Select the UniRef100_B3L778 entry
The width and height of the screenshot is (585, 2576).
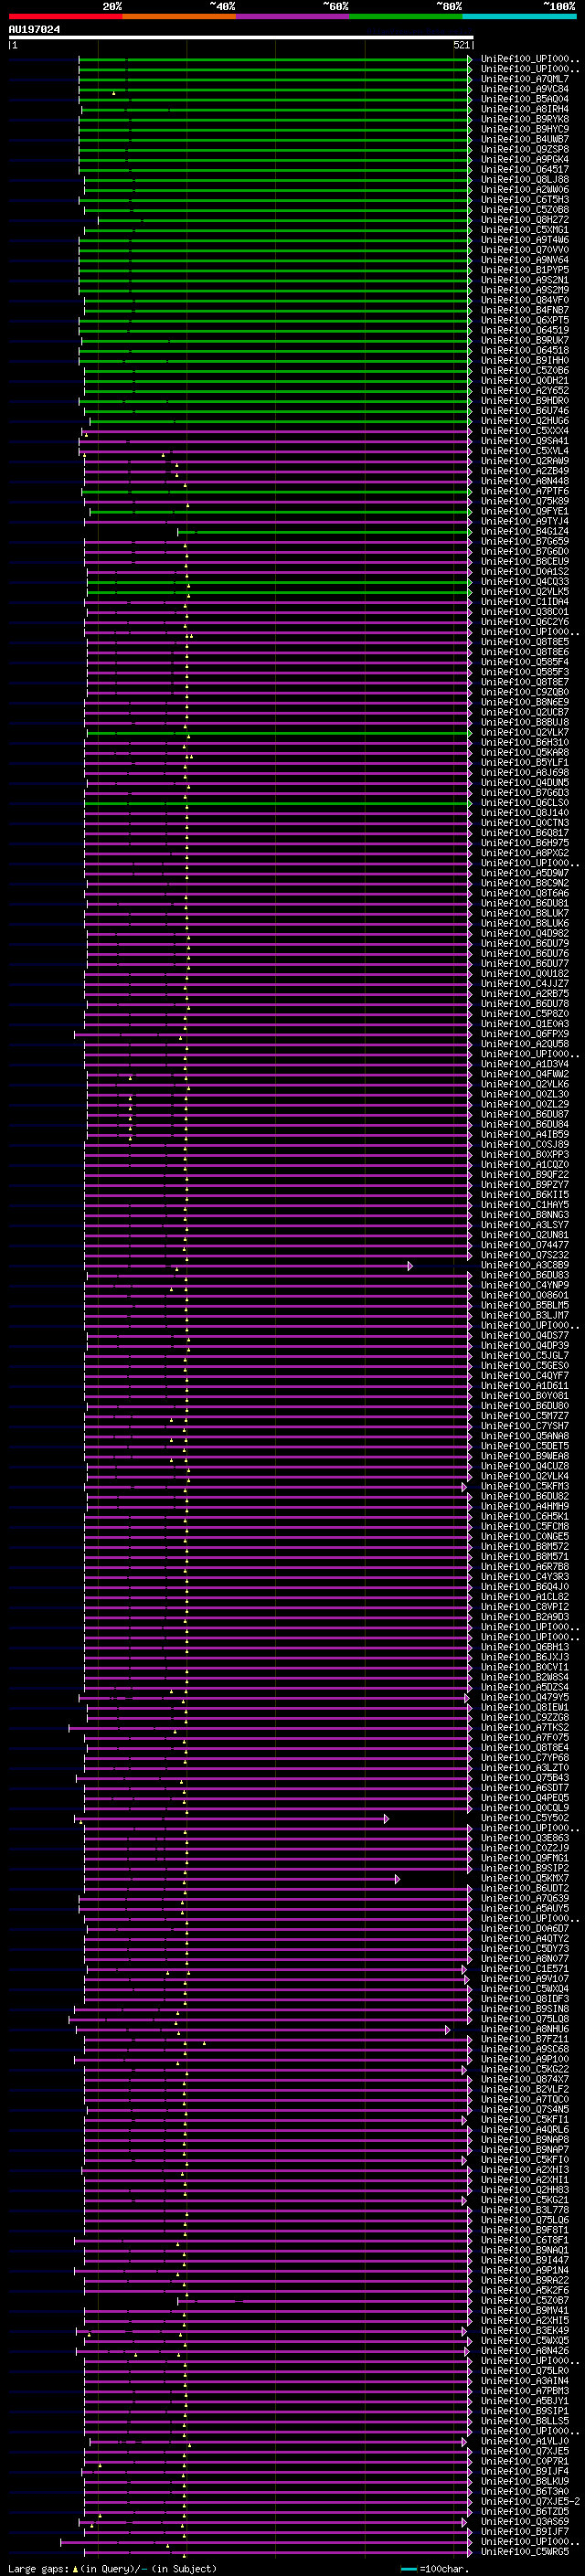coord(524,2210)
